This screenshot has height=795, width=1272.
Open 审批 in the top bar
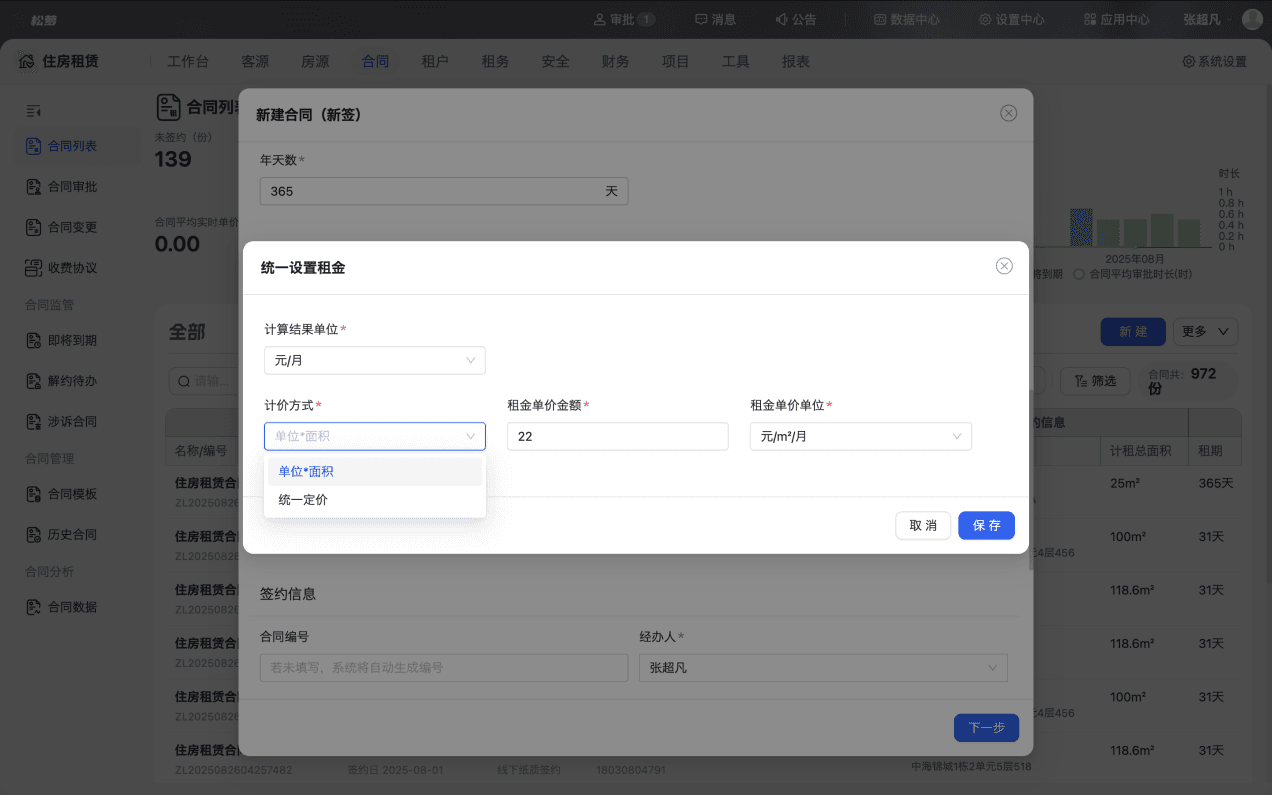click(x=624, y=19)
